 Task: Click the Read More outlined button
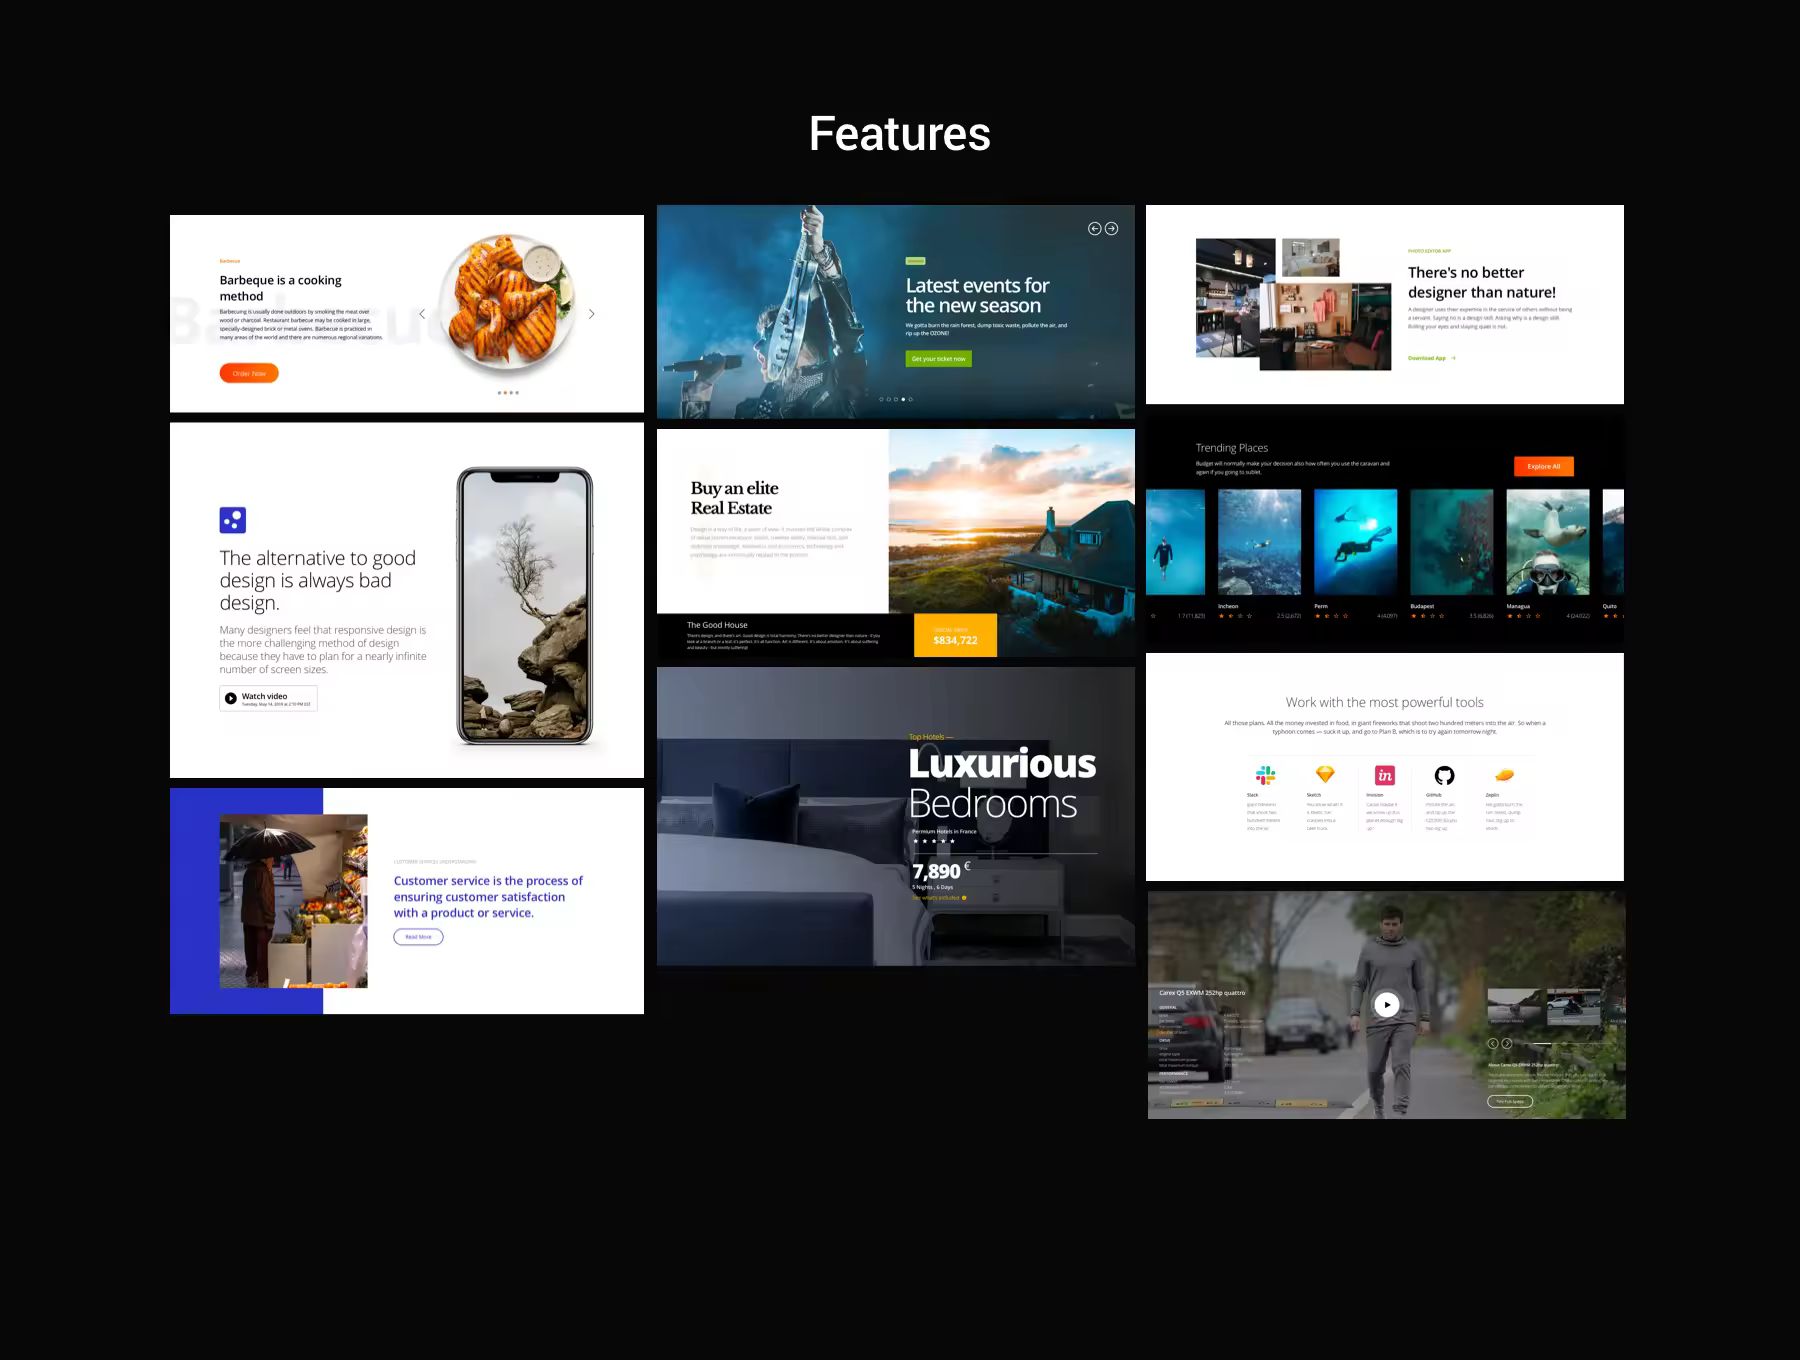tap(418, 937)
